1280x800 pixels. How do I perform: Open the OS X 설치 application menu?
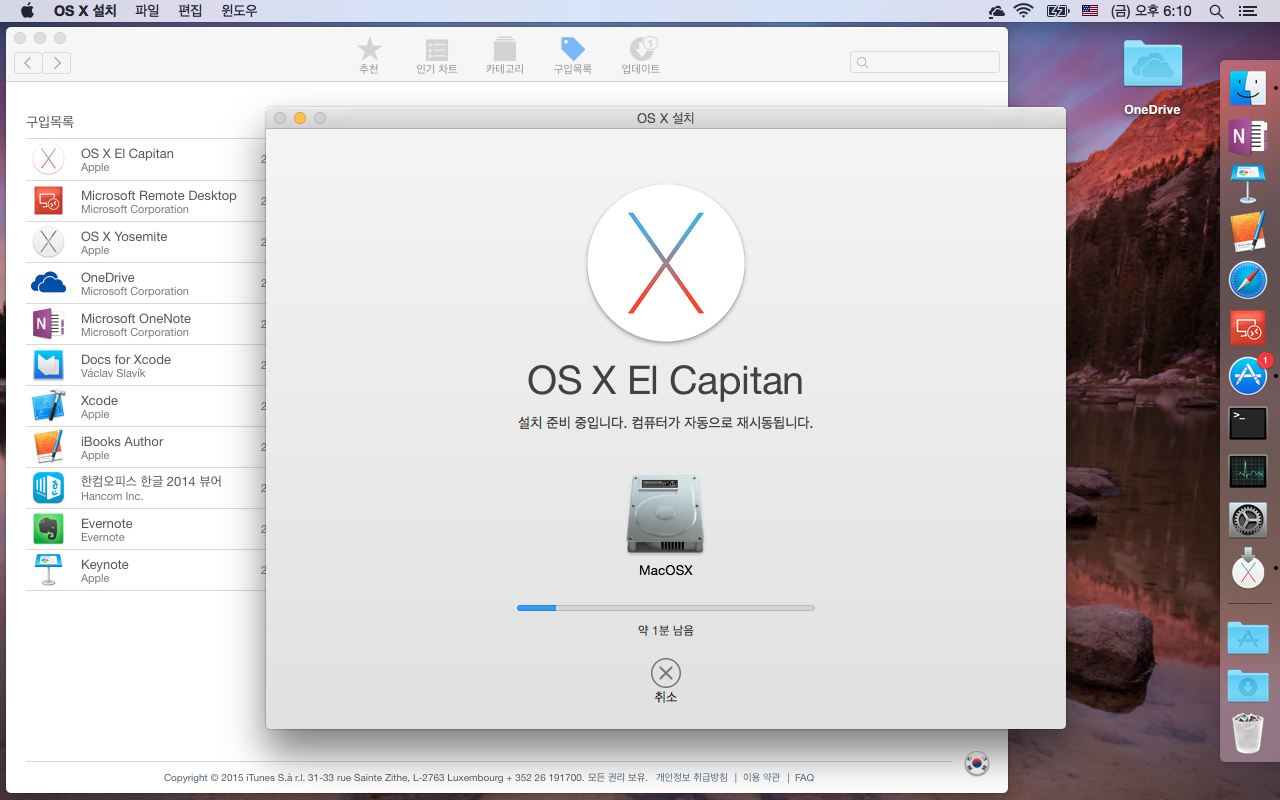tap(85, 11)
